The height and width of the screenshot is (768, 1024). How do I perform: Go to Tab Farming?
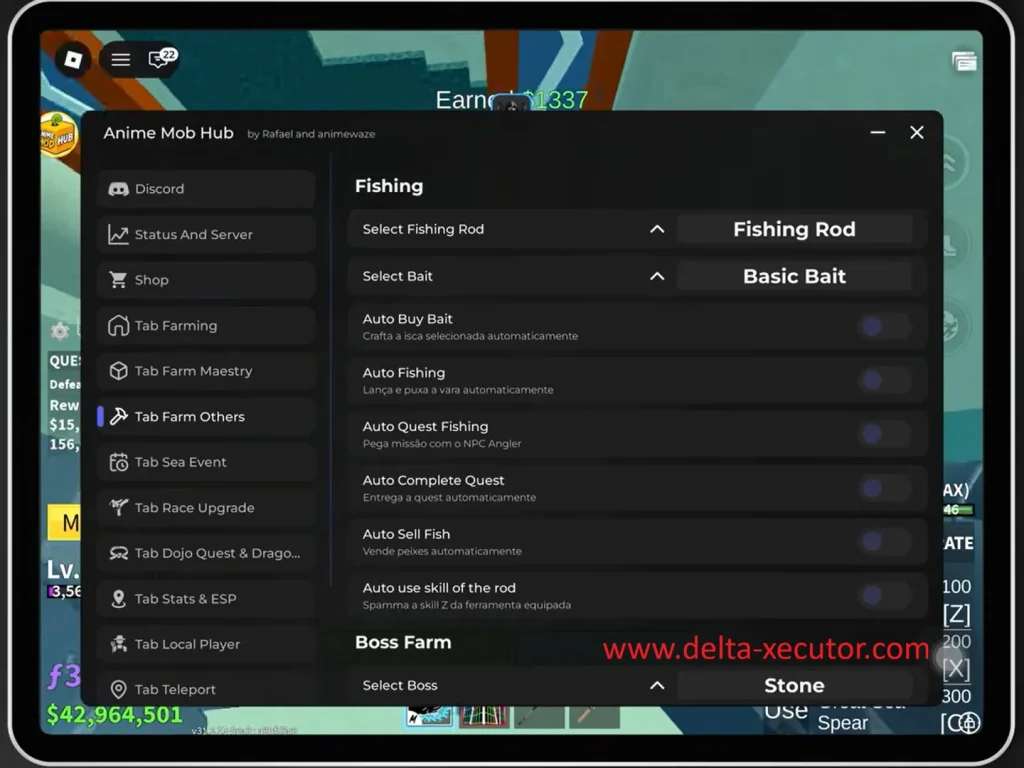pyautogui.click(x=206, y=325)
